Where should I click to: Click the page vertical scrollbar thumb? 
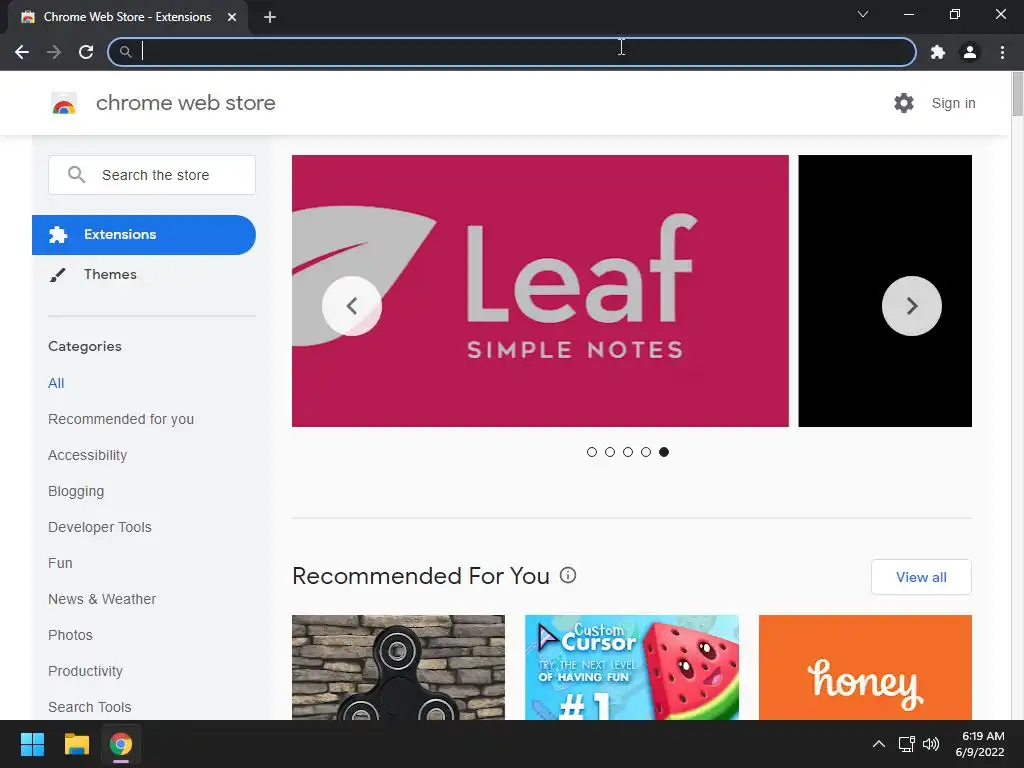click(1017, 95)
